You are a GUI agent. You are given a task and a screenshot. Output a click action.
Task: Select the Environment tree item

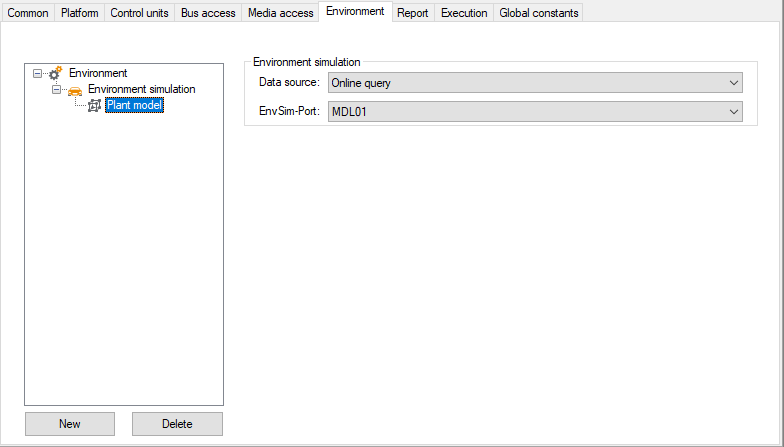pyautogui.click(x=98, y=73)
